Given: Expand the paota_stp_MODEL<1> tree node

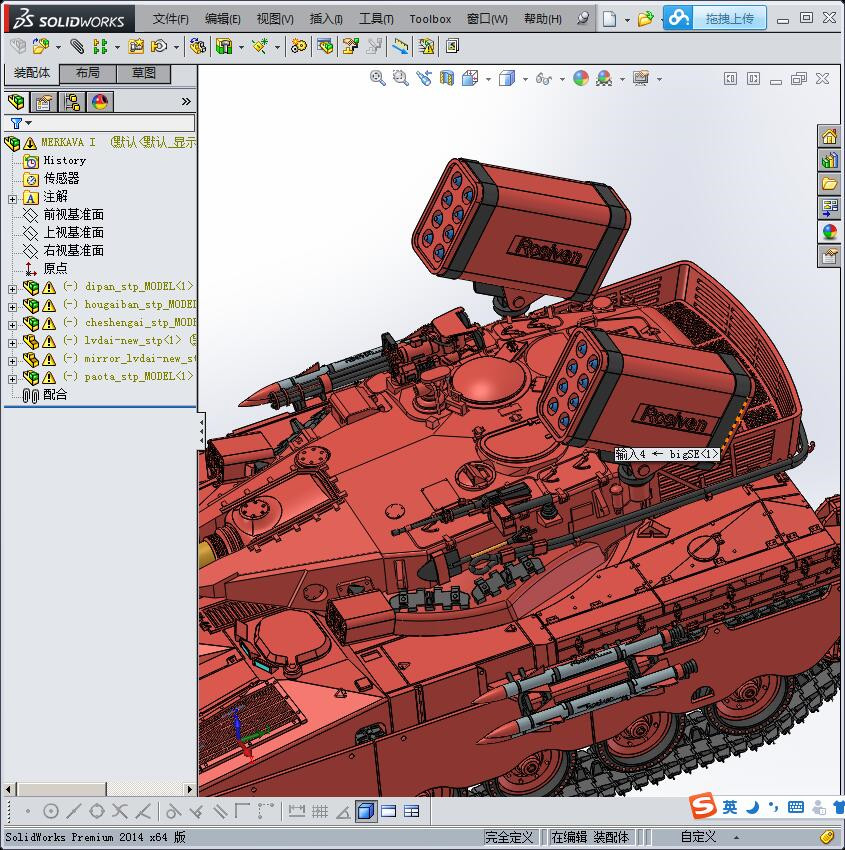Looking at the screenshot, I should tap(12, 378).
